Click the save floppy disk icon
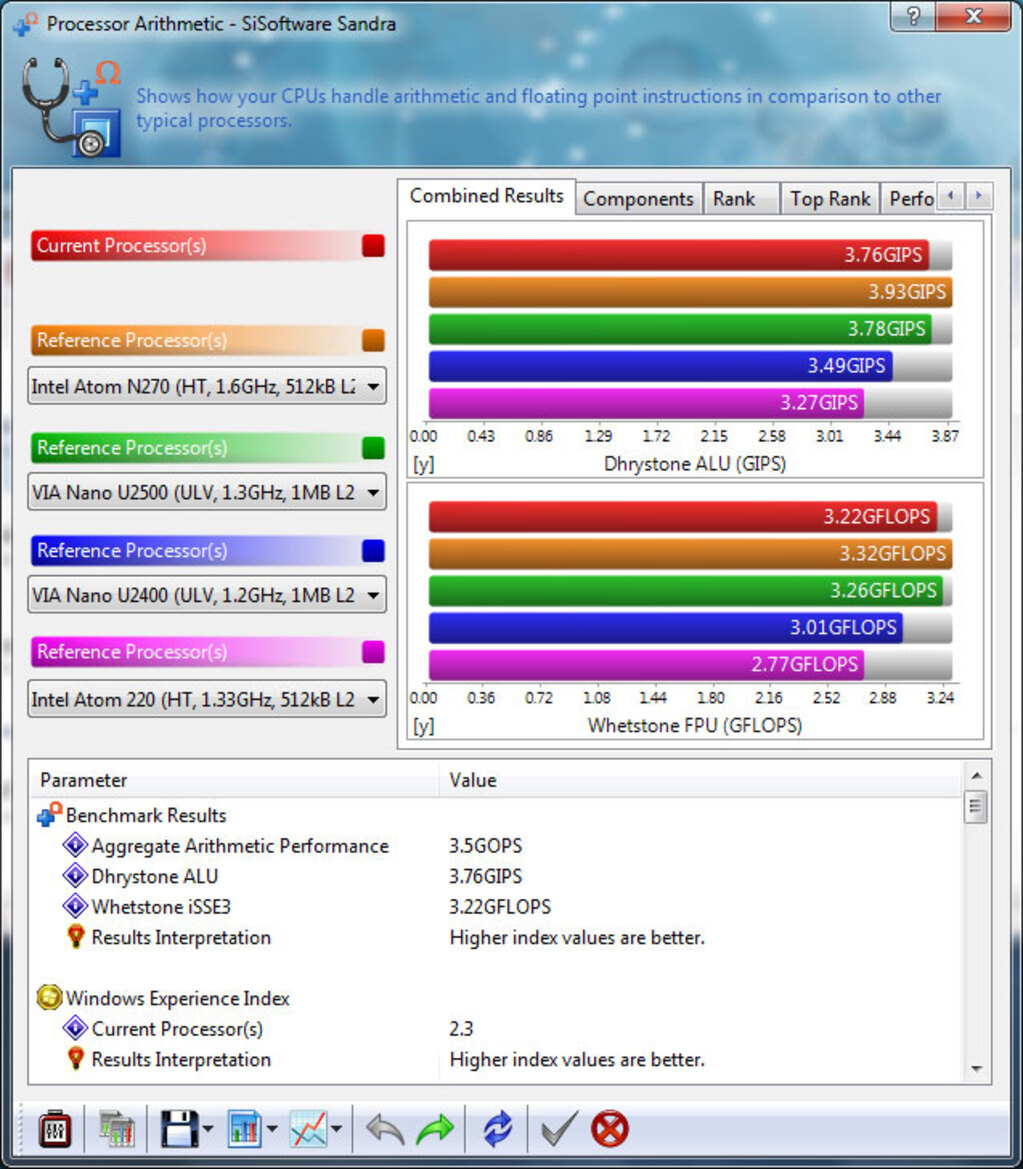The height and width of the screenshot is (1169, 1023). click(179, 1129)
